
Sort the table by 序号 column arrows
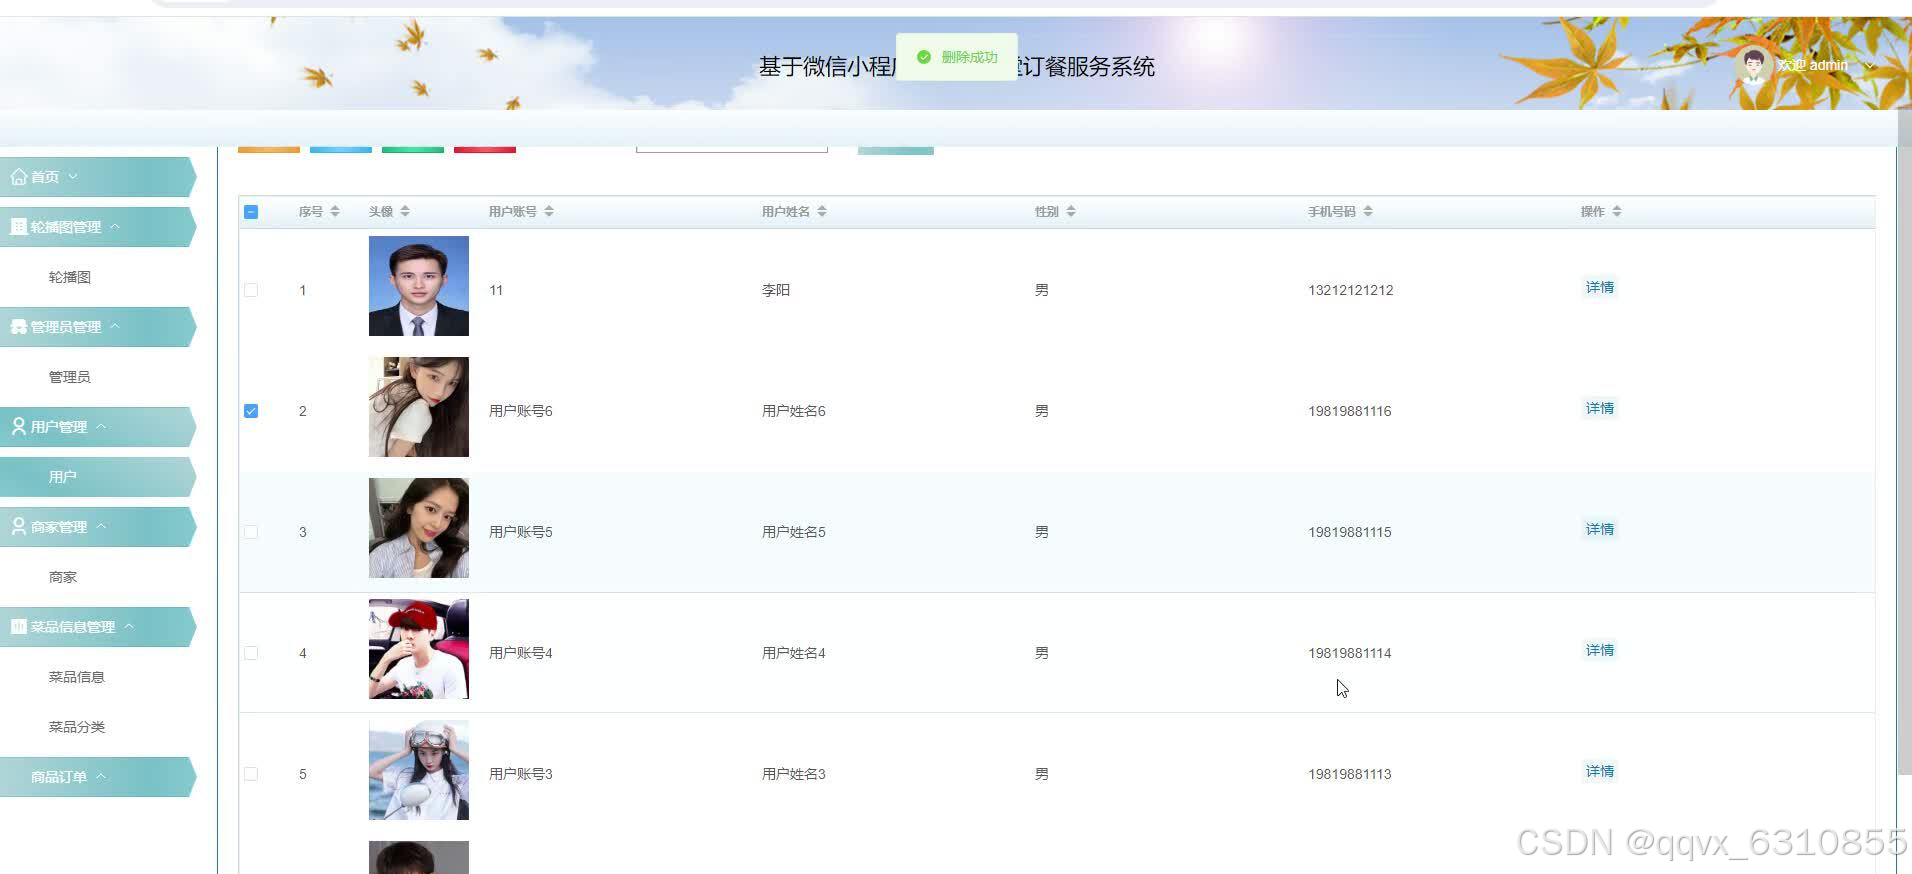coord(335,211)
